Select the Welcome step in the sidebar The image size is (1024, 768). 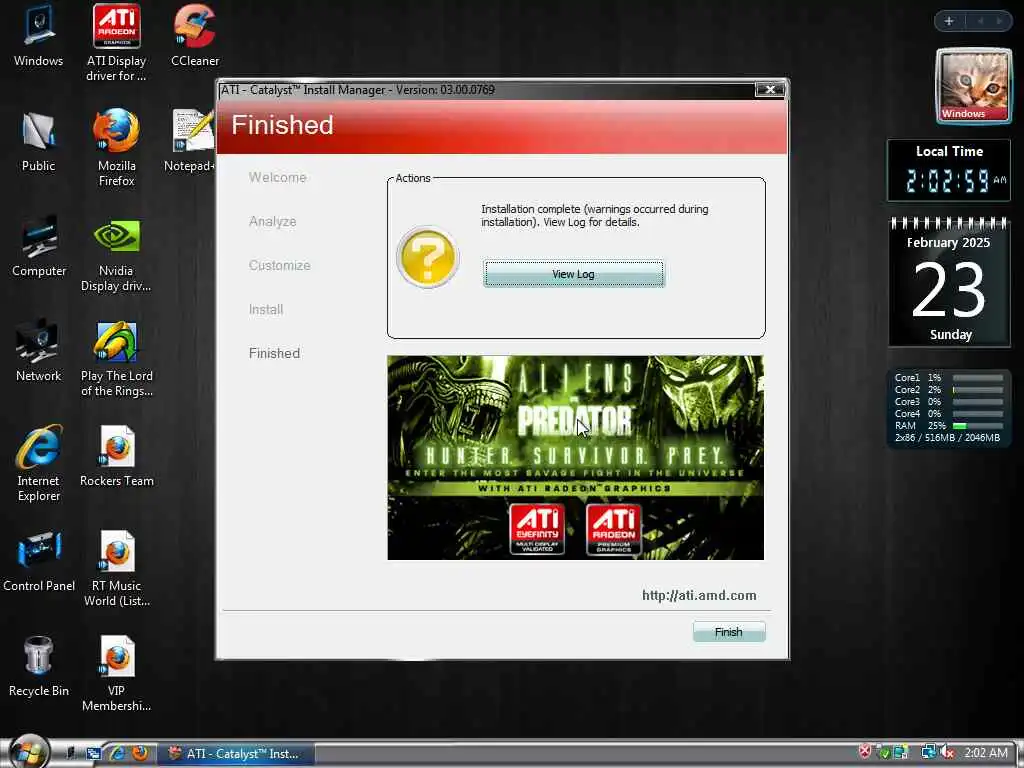pyautogui.click(x=278, y=177)
